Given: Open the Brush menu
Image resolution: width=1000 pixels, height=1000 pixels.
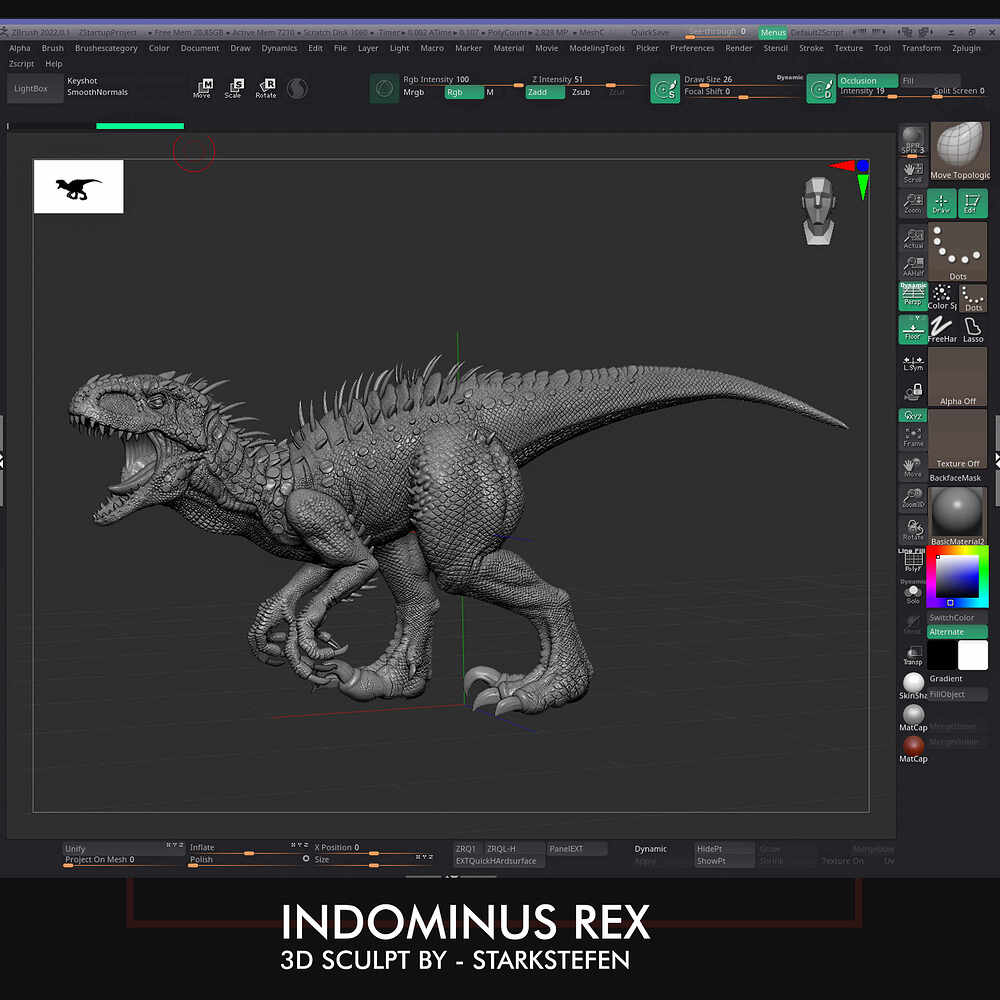Looking at the screenshot, I should [x=53, y=48].
